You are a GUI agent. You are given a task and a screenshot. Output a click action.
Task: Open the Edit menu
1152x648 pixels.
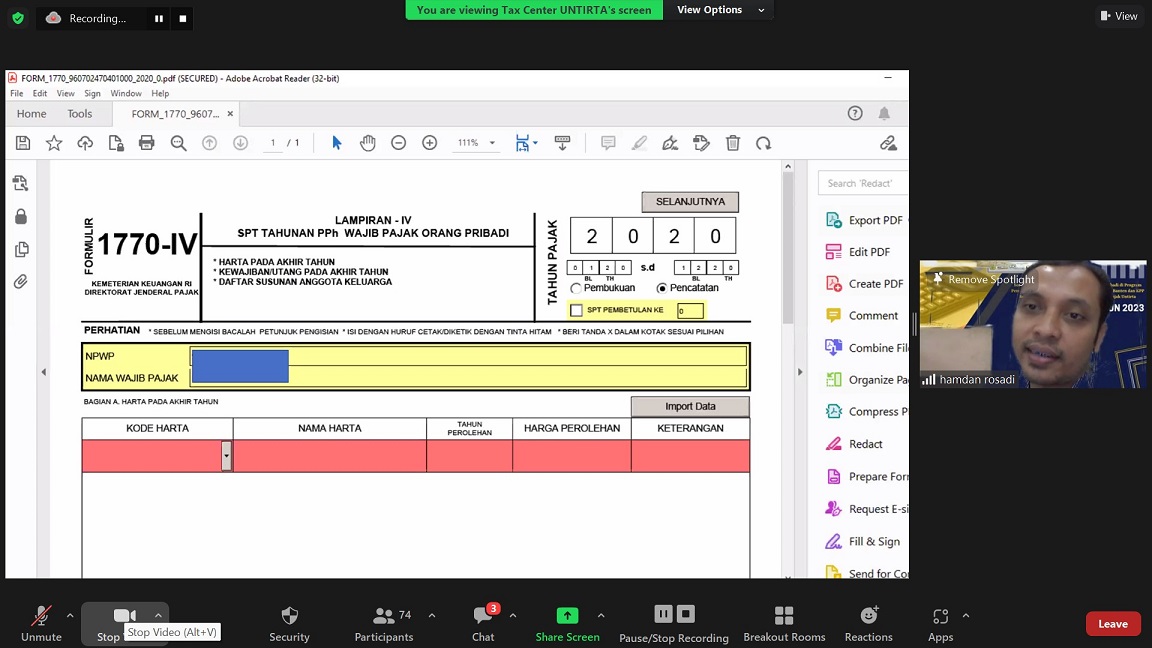tap(40, 93)
